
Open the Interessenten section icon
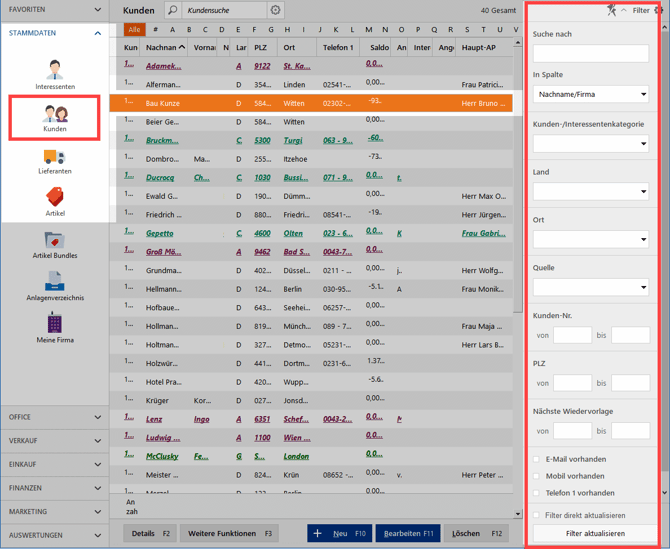54,71
